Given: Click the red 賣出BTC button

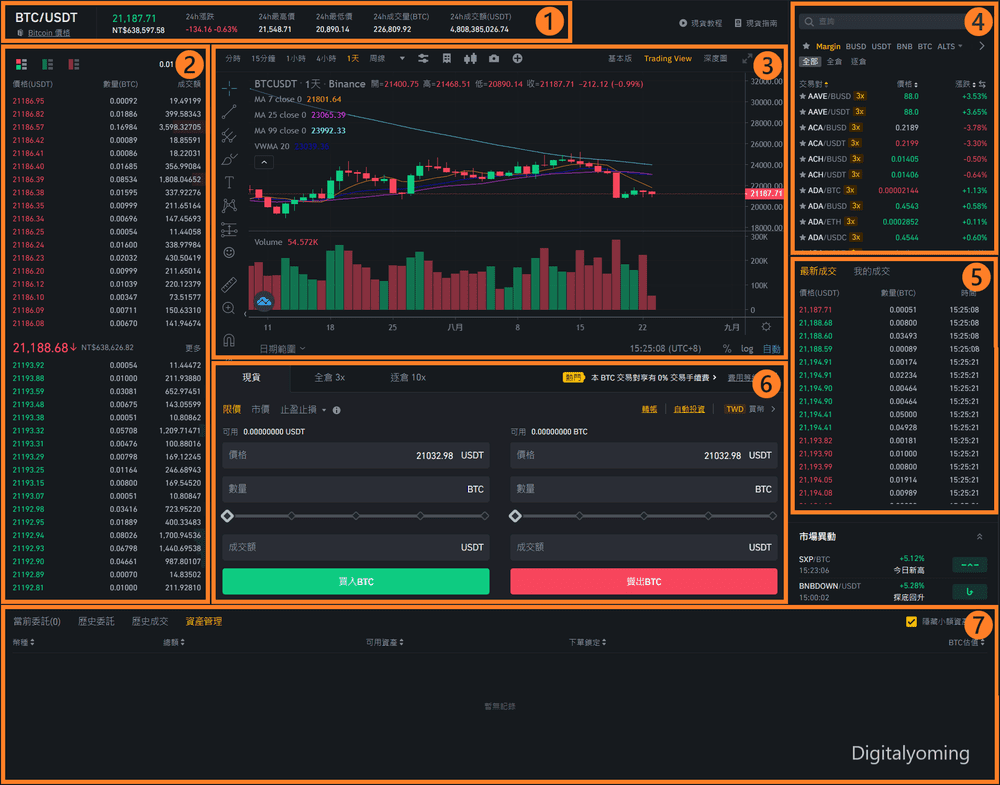Looking at the screenshot, I should pos(643,582).
